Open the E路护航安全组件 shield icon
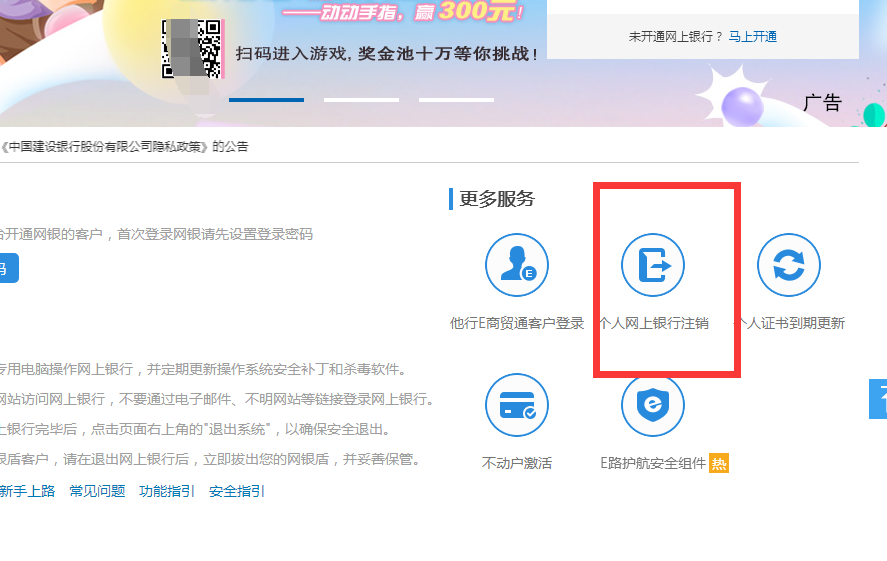Image resolution: width=887 pixels, height=561 pixels. [x=653, y=406]
